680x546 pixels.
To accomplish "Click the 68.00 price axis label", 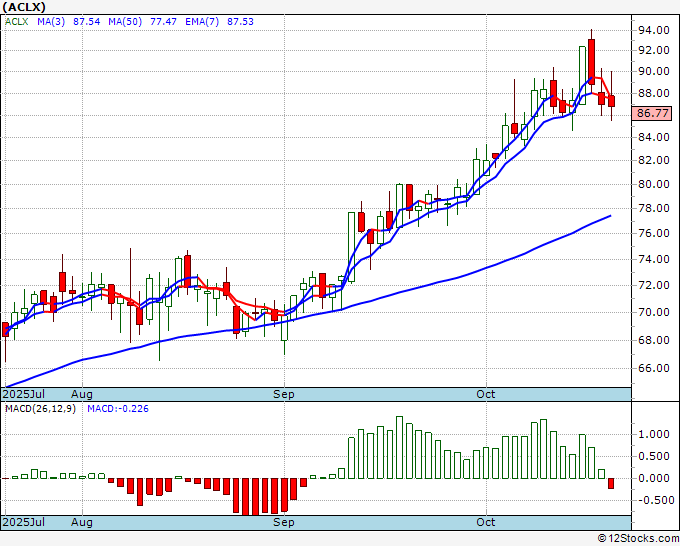I will 653,340.
